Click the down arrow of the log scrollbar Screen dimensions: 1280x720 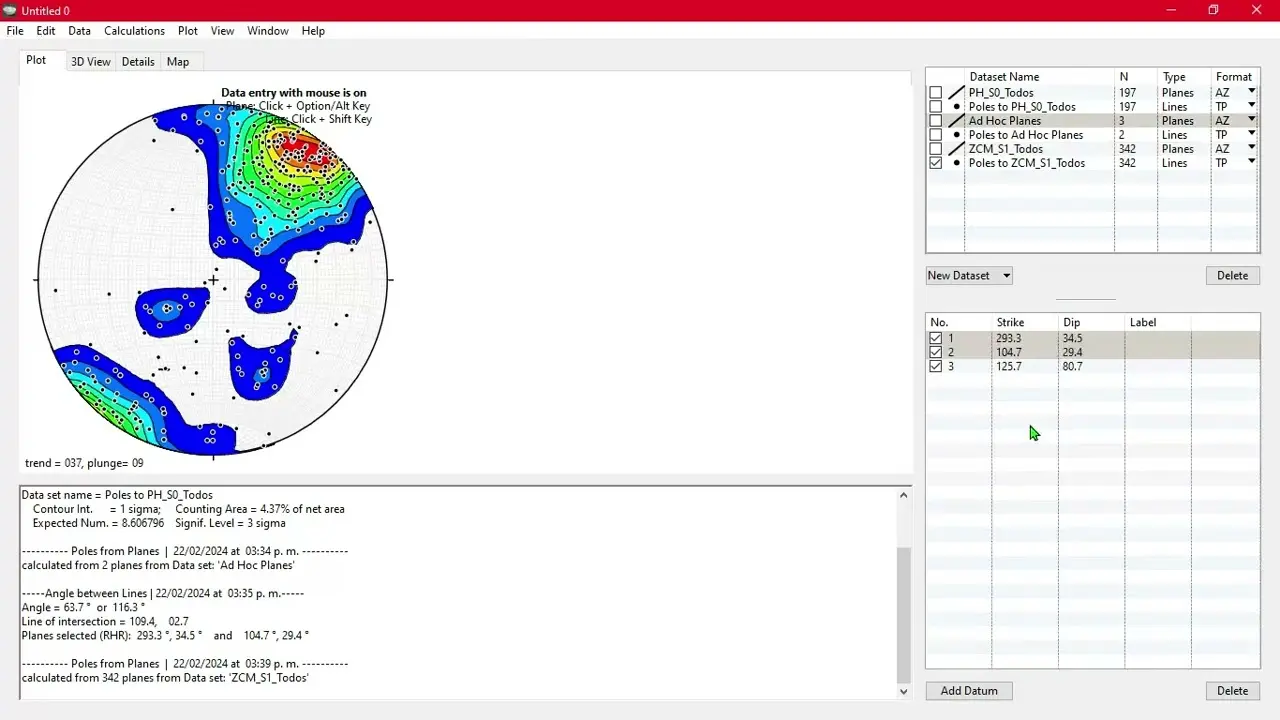903,691
